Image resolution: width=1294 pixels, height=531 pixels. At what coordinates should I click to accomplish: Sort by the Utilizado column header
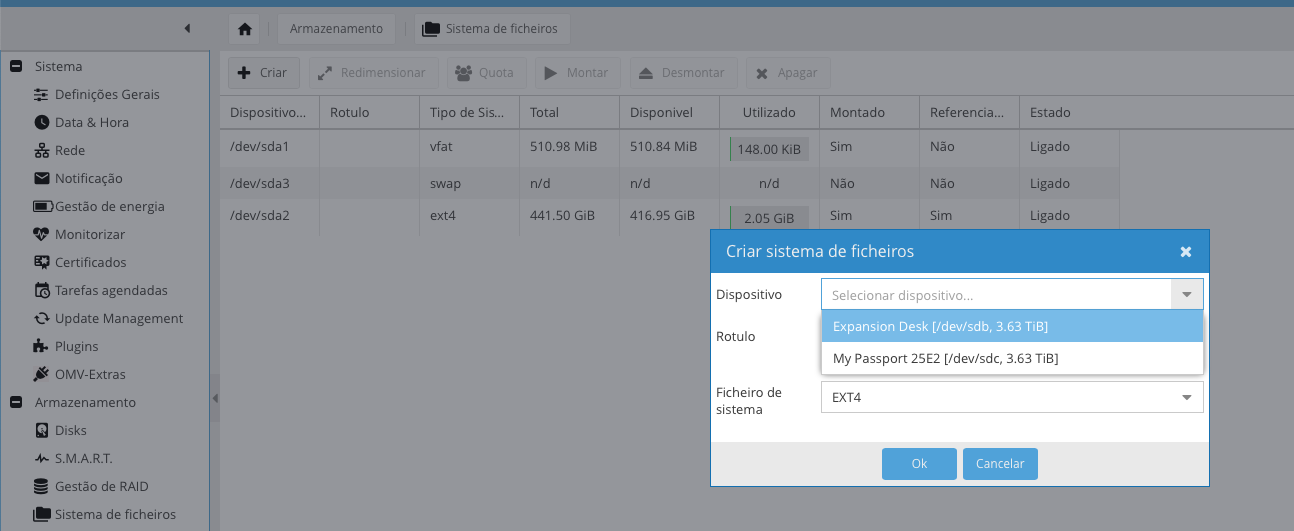point(769,113)
